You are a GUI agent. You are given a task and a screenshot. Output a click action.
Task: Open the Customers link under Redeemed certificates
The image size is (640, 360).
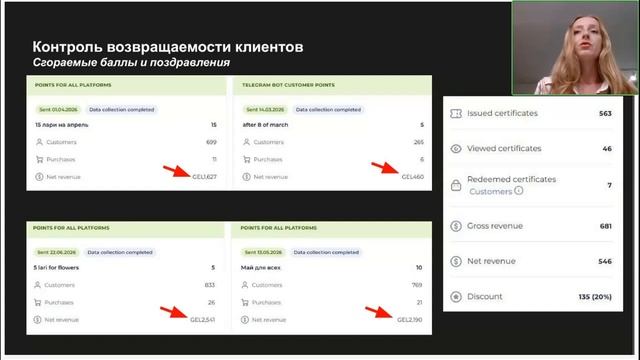coord(490,191)
